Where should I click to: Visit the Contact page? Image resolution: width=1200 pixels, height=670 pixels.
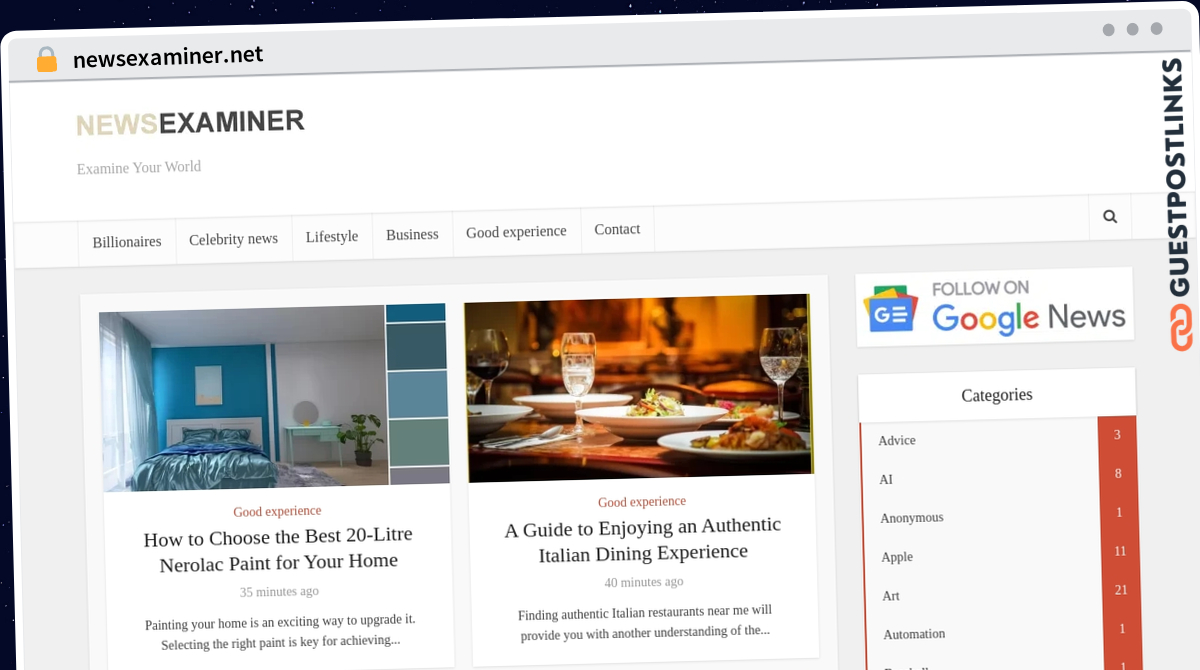[x=617, y=229]
